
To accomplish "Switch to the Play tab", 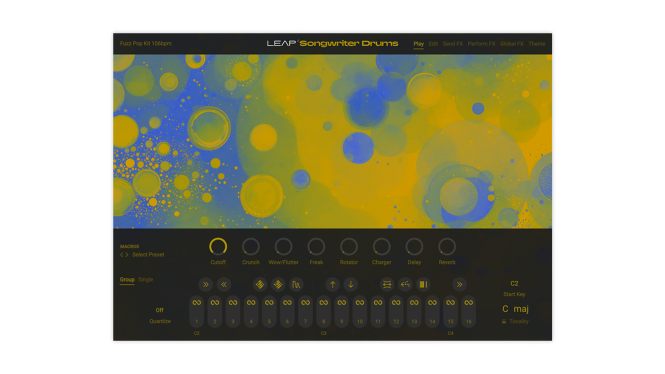I will pyautogui.click(x=419, y=44).
